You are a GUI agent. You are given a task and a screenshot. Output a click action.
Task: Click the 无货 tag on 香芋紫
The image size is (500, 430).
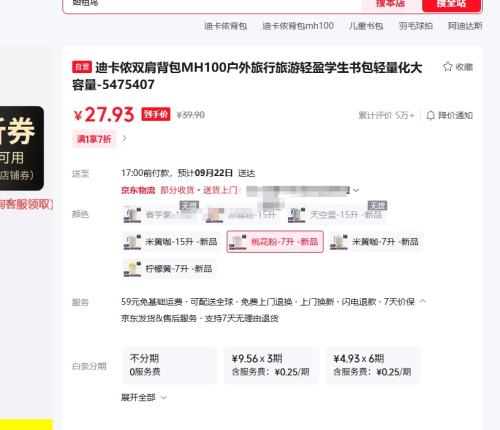[190, 205]
